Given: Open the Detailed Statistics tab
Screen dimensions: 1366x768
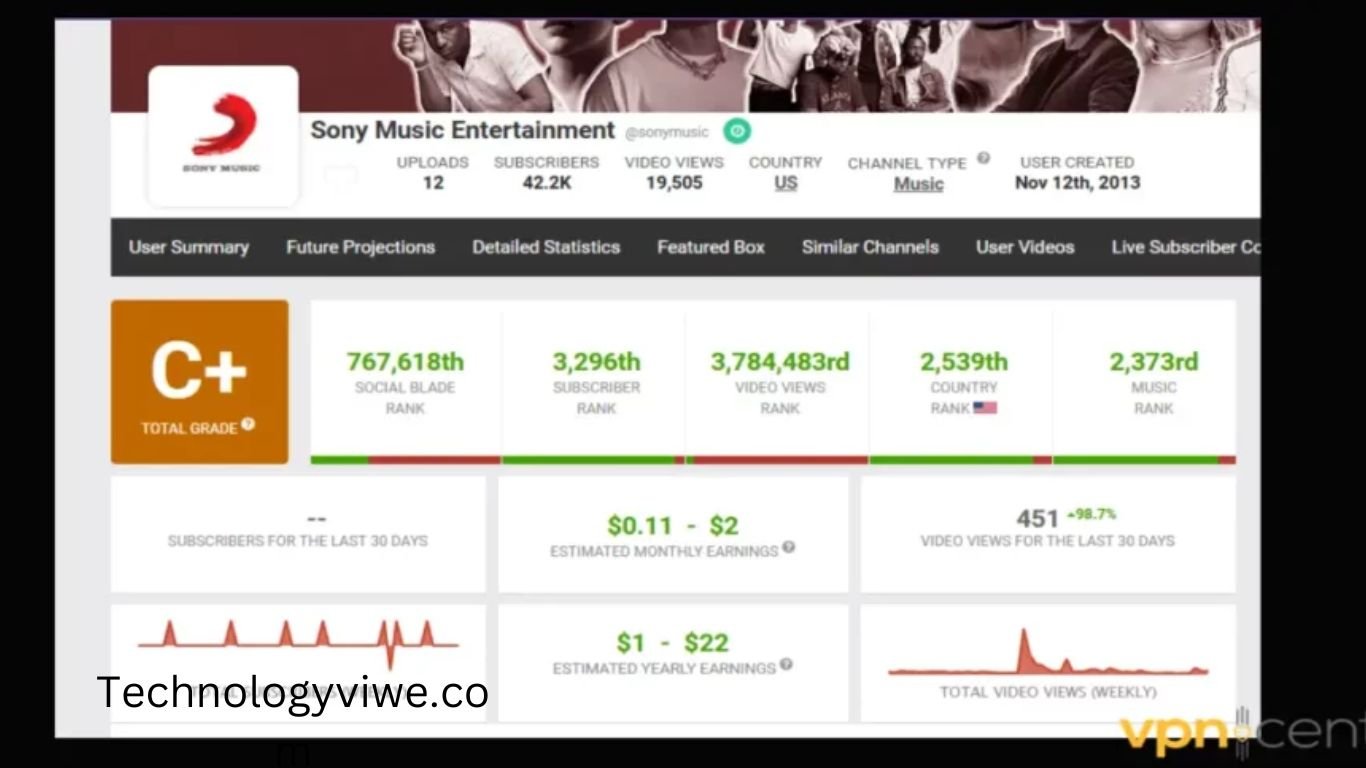Looking at the screenshot, I should (546, 247).
